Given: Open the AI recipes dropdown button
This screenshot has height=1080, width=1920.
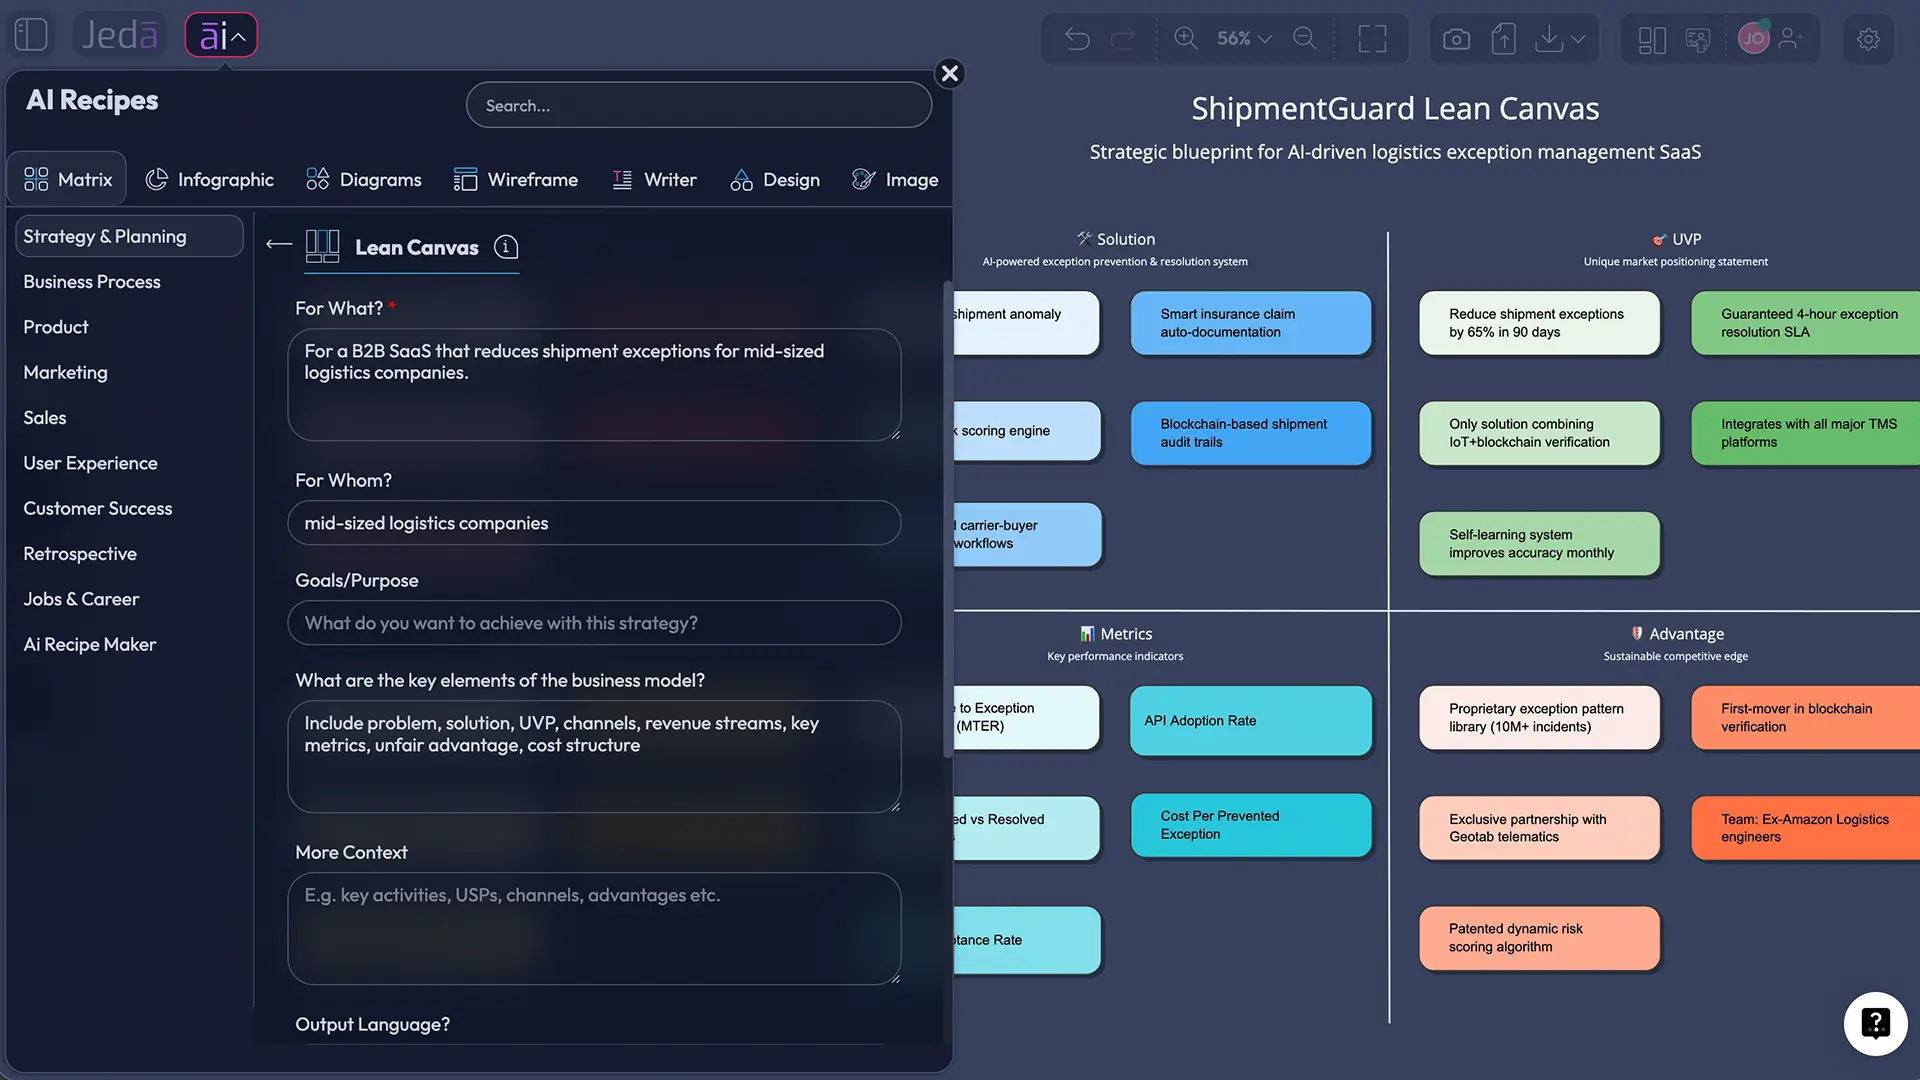Looking at the screenshot, I should [221, 35].
